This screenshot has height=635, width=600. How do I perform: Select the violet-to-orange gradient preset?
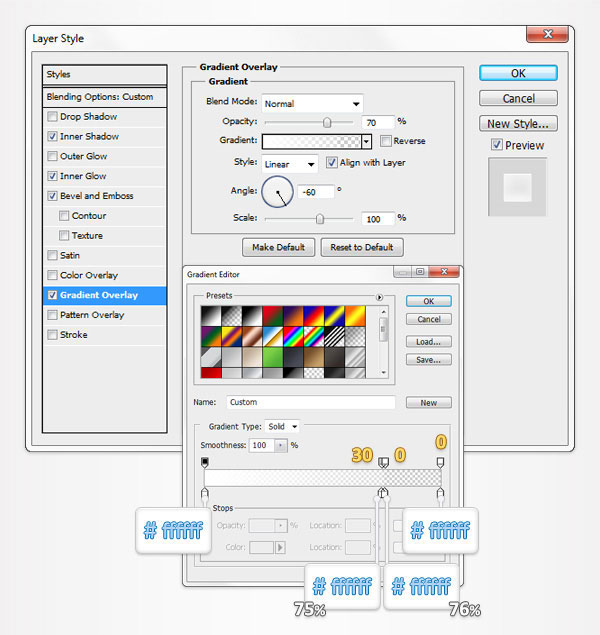coord(294,316)
